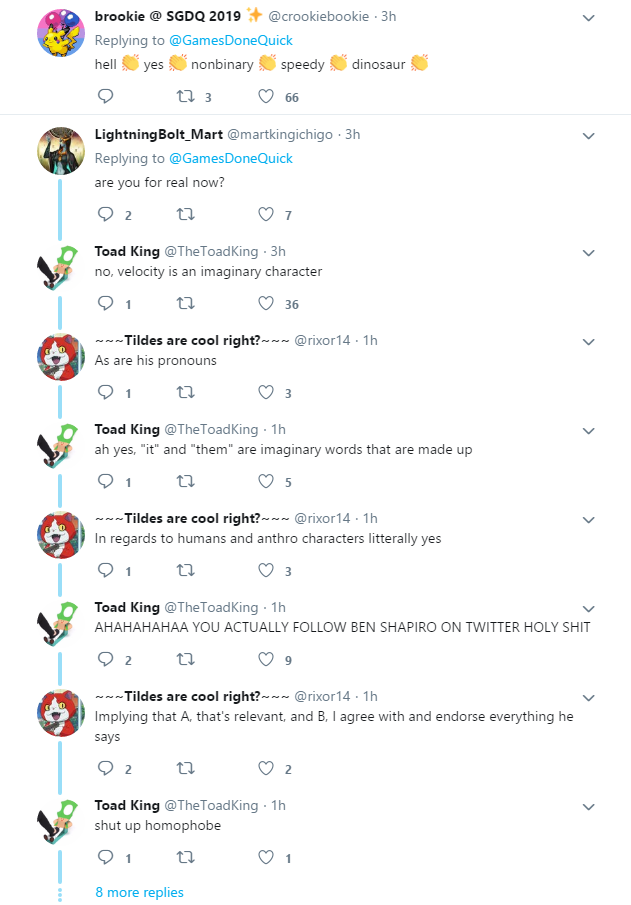Like the Ben Shapiro all-caps tweet

click(x=266, y=659)
